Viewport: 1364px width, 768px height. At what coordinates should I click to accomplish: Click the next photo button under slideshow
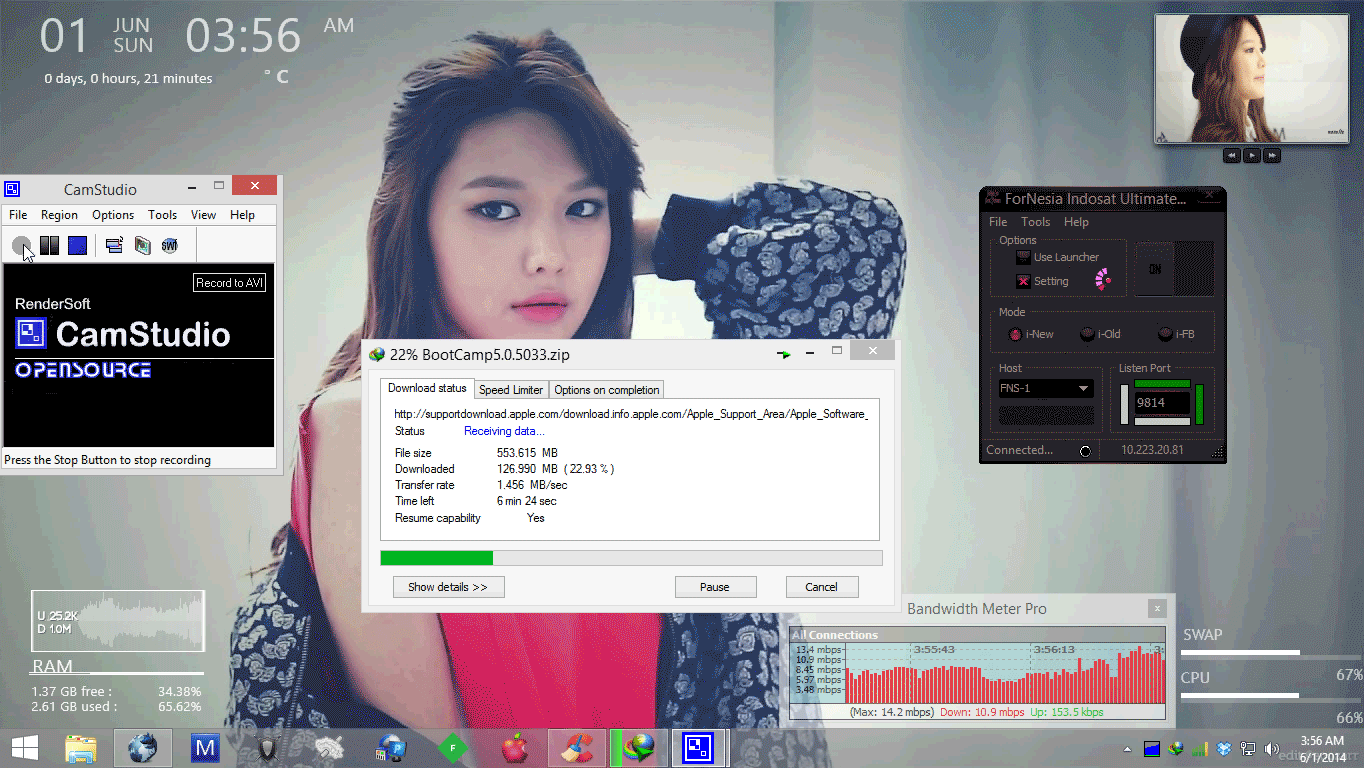1272,155
